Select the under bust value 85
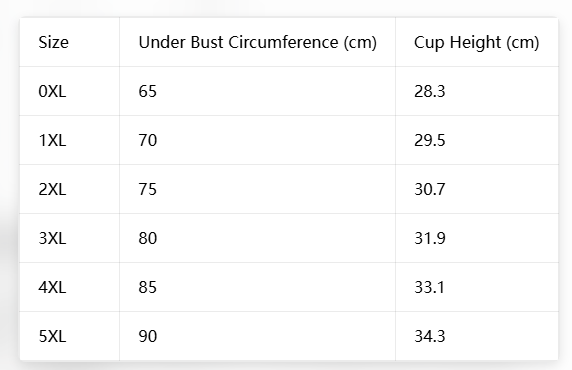The width and height of the screenshot is (572, 370). pyautogui.click(x=147, y=287)
